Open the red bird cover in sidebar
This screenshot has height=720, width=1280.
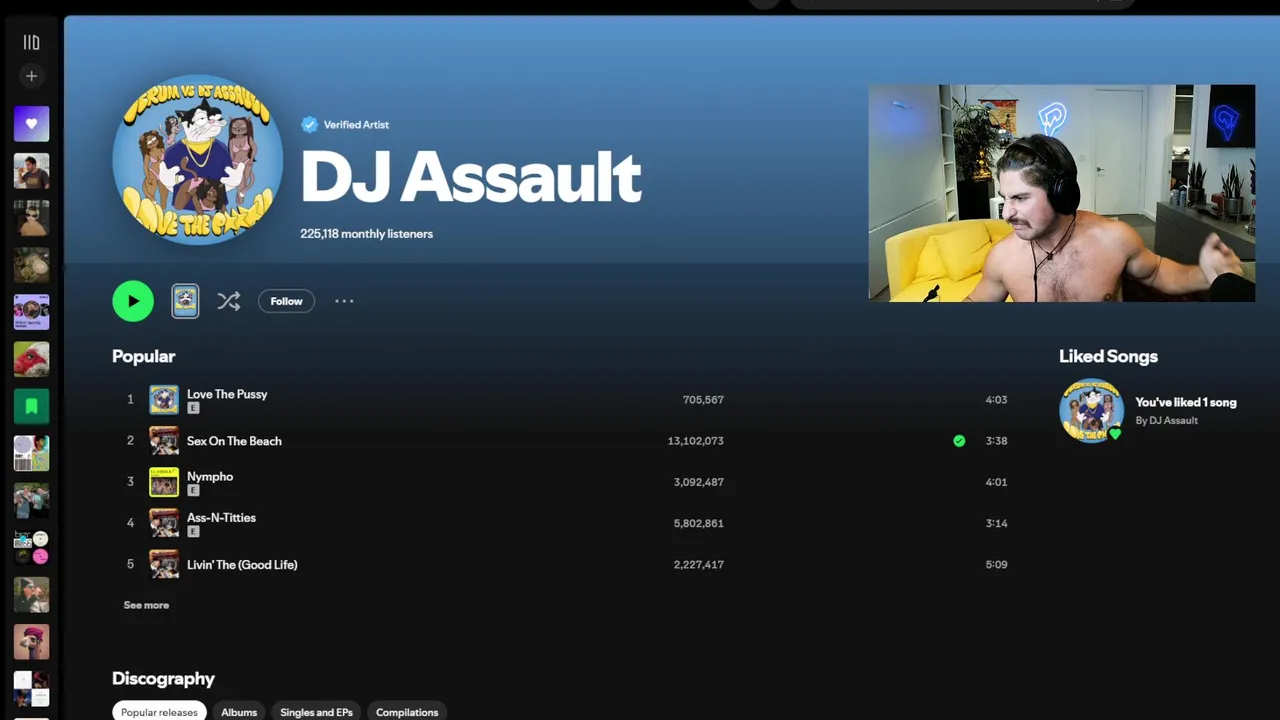click(x=31, y=359)
